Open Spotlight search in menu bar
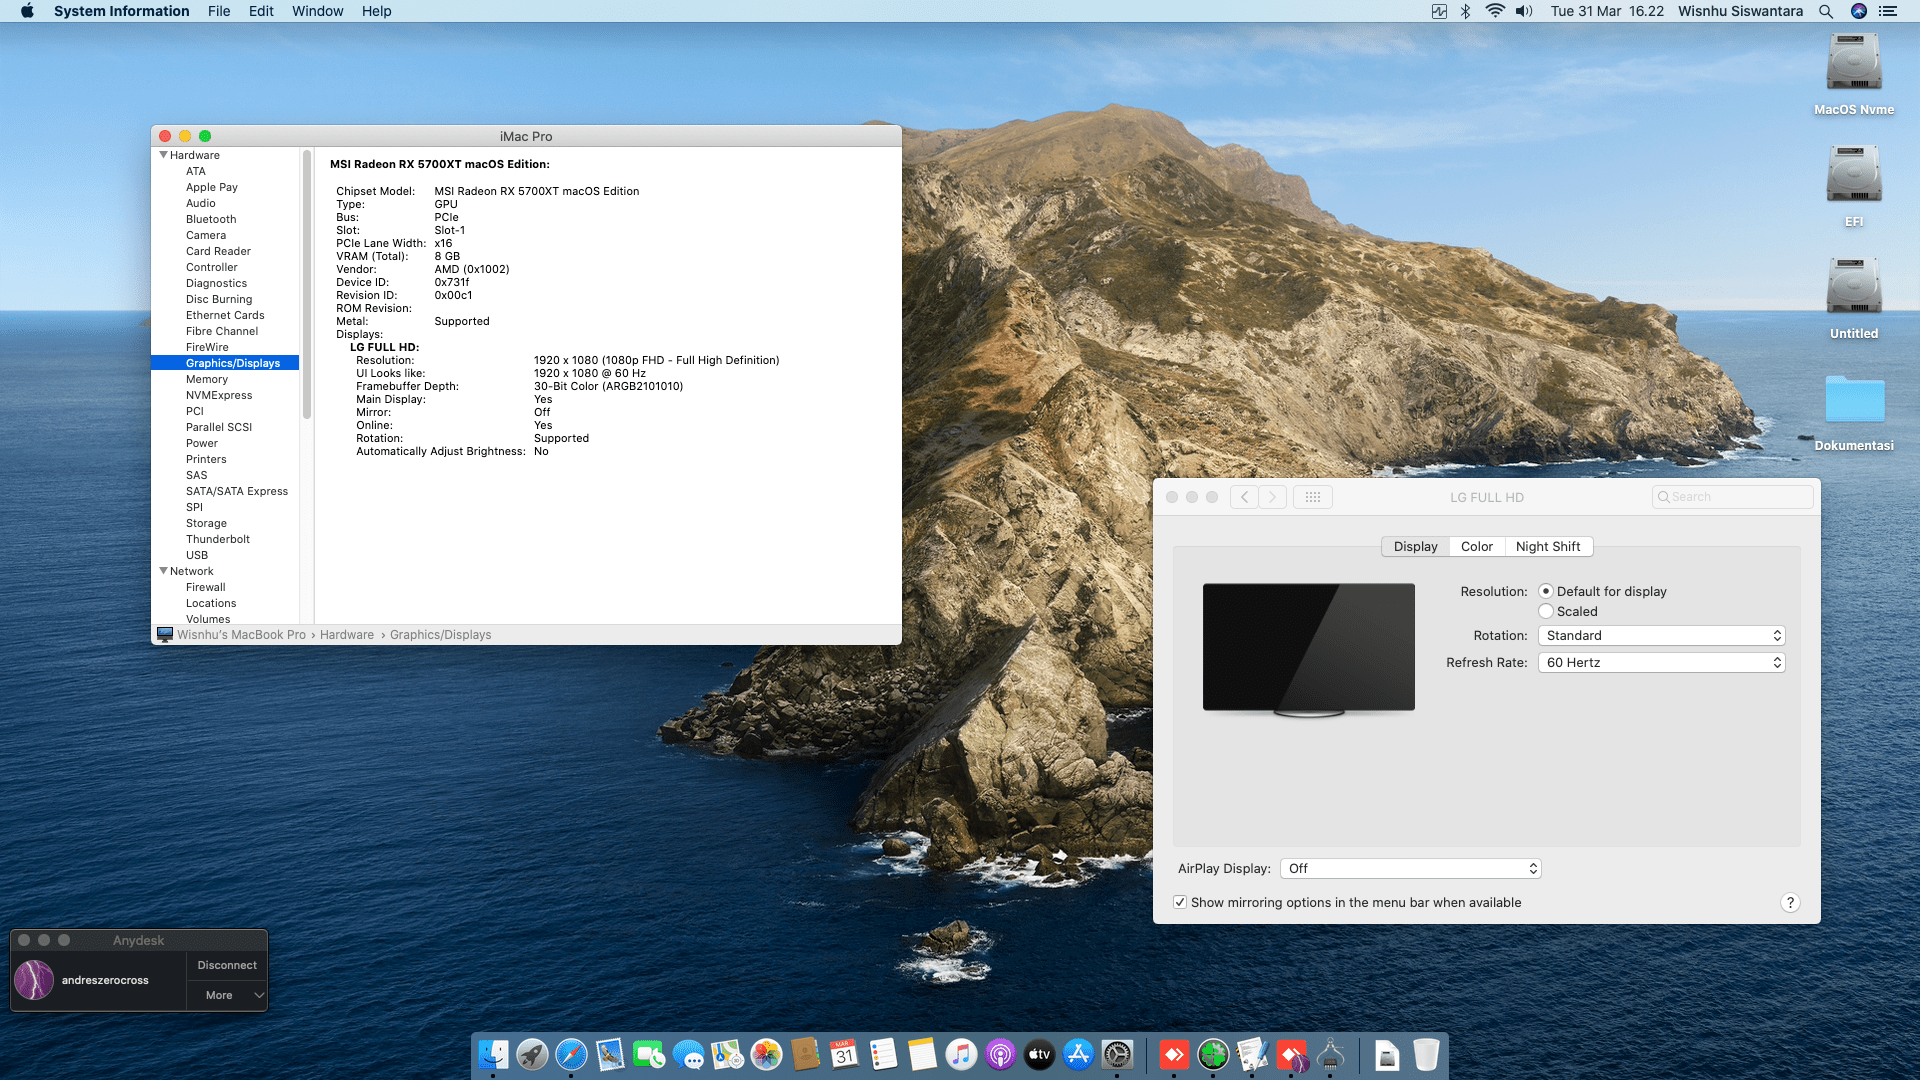1920x1080 pixels. click(1826, 11)
